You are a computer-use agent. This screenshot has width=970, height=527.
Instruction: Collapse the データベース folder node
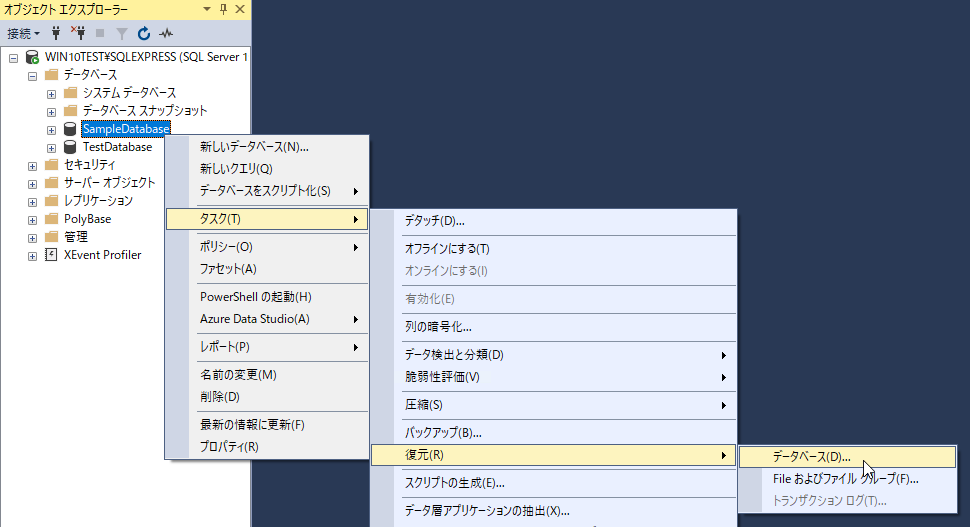32,76
